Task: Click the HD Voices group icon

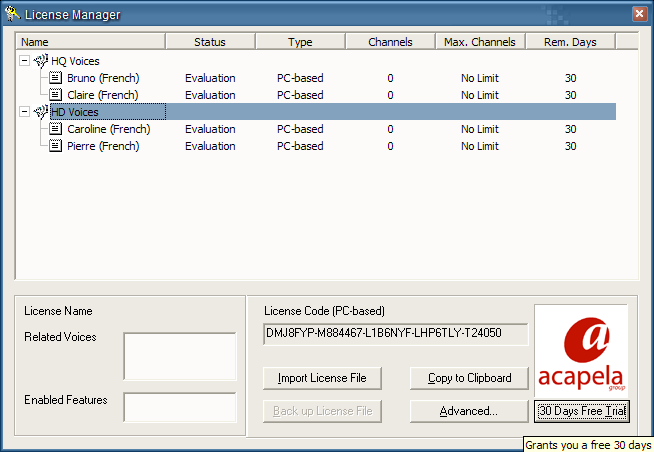Action: [41, 112]
